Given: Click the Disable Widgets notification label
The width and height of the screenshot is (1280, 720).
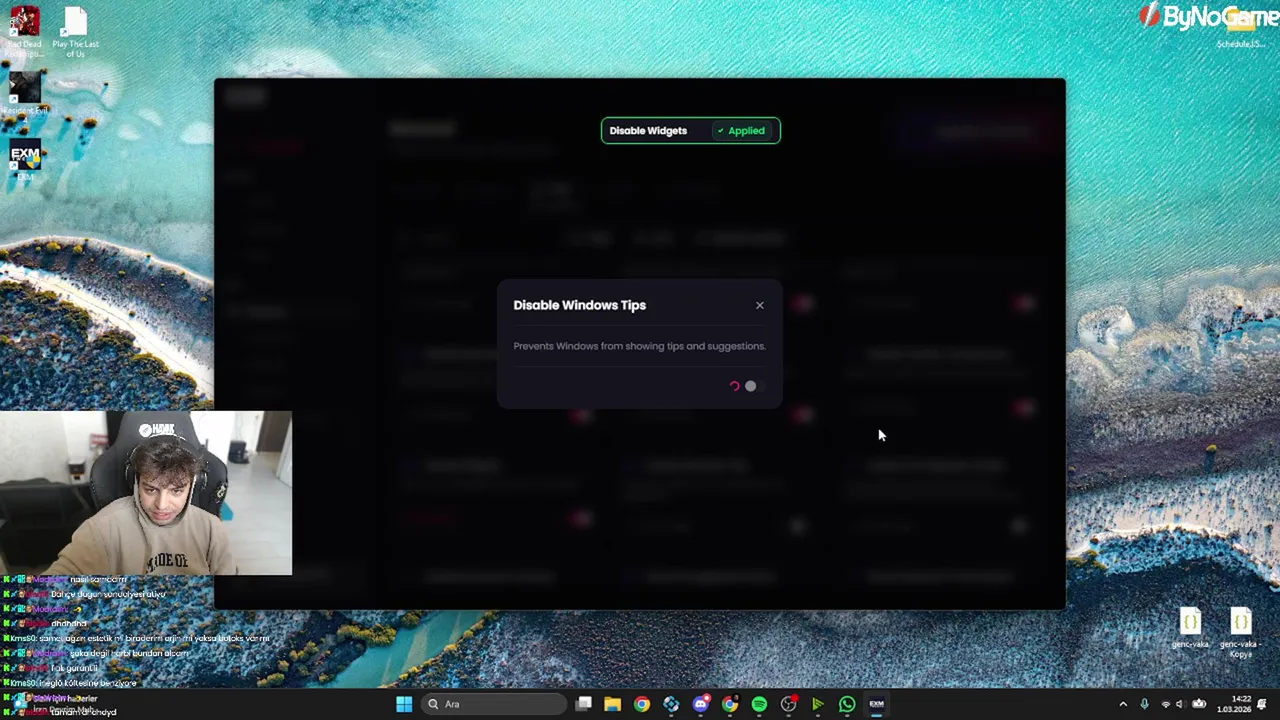Looking at the screenshot, I should pyautogui.click(x=648, y=131).
